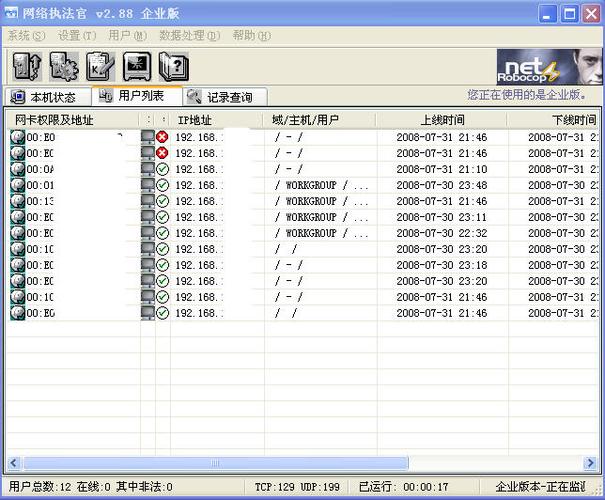This screenshot has width=605, height=500.
Task: Click green check status on 23:18 row
Action: coord(162,265)
